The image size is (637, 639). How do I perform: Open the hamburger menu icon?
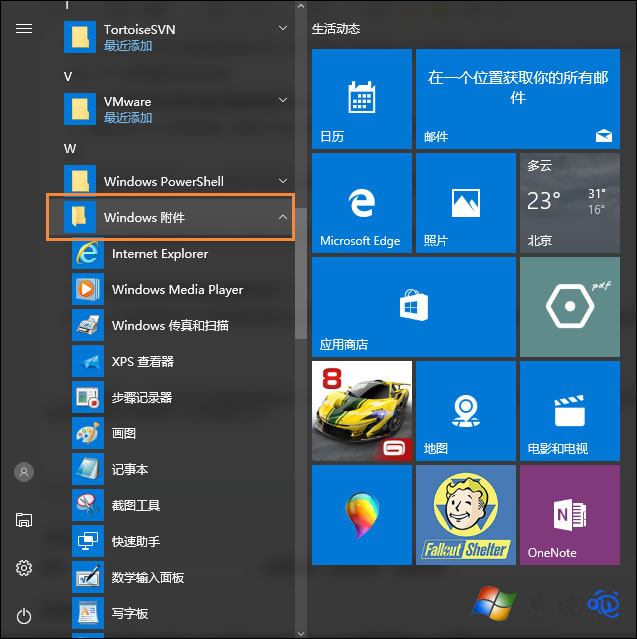tap(24, 29)
